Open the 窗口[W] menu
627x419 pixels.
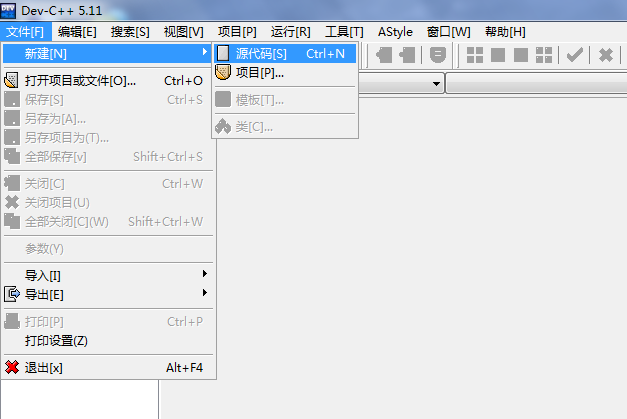coord(448,32)
